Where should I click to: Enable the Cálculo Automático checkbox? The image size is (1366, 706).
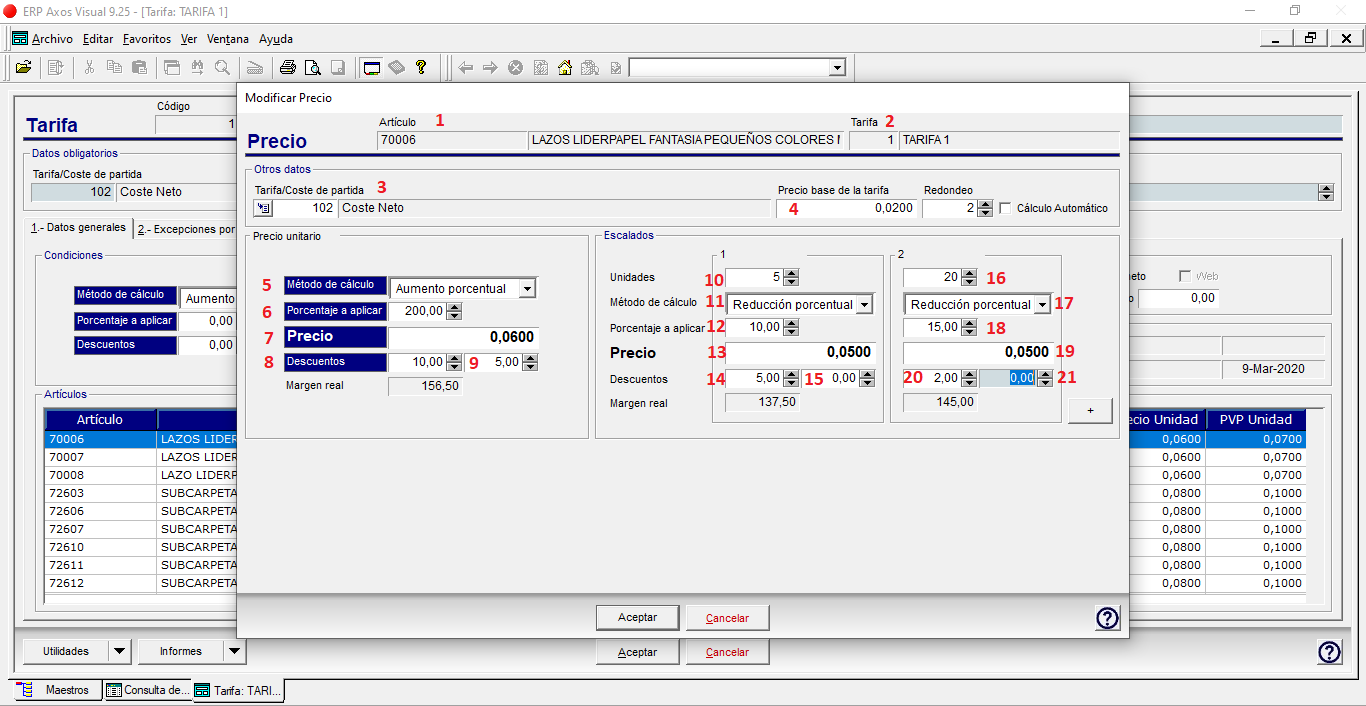(1006, 208)
